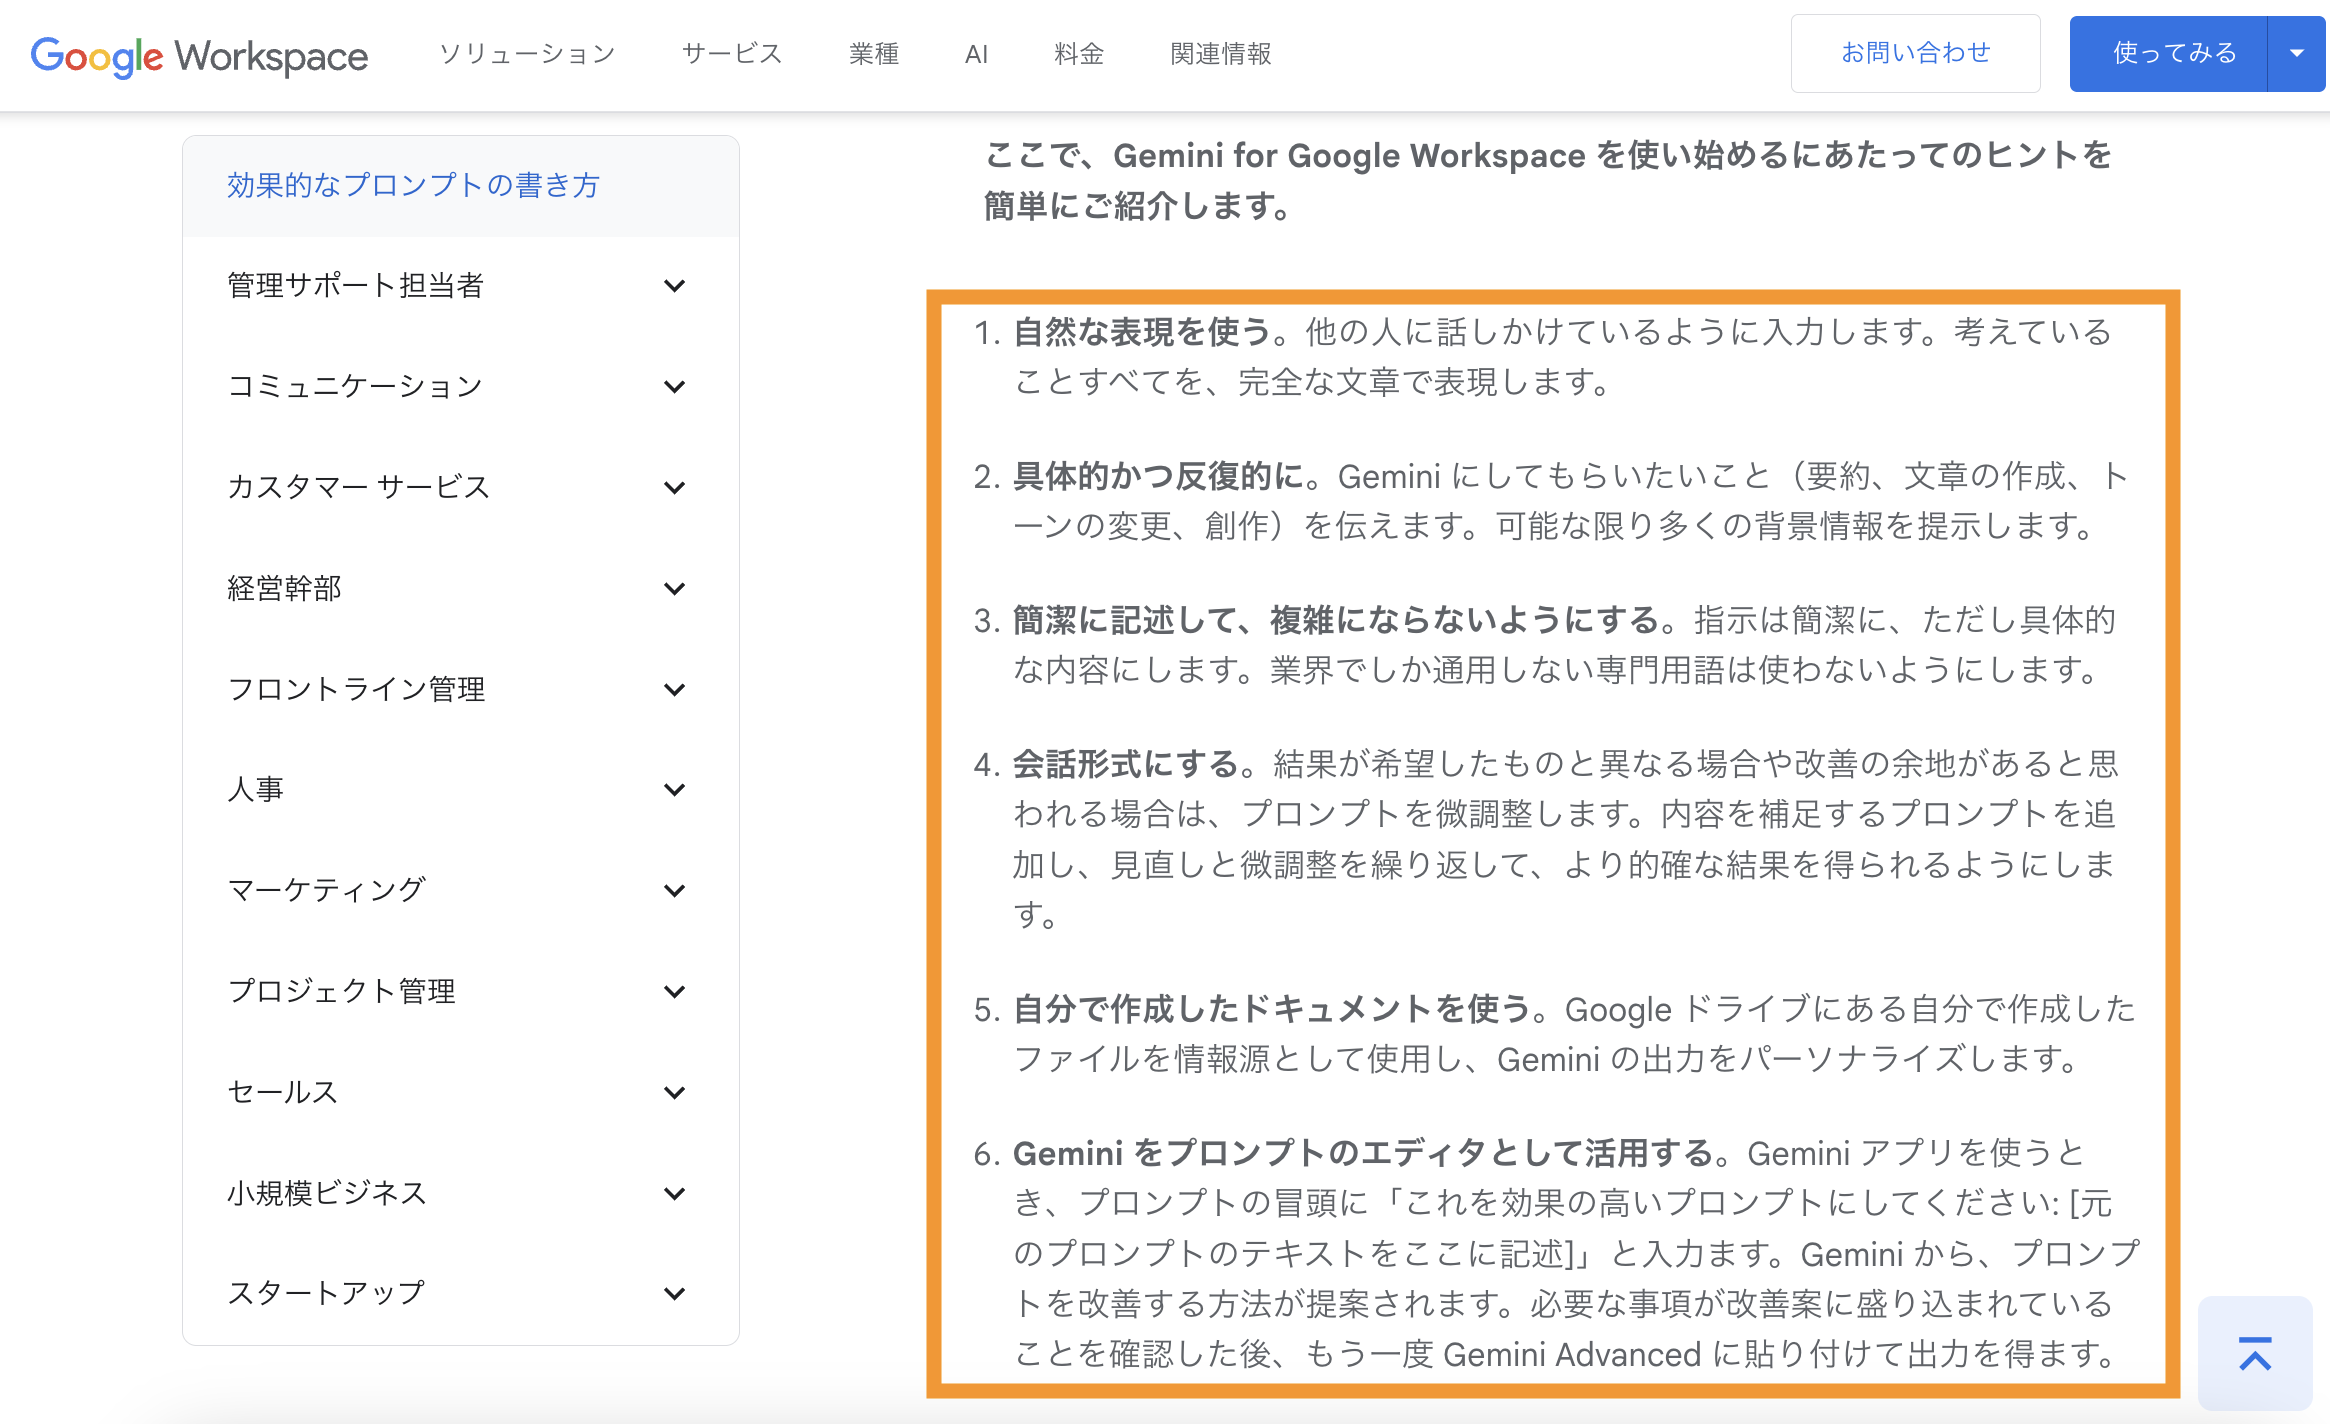Open the ソリューション menu
This screenshot has height=1424, width=2330.
[x=527, y=54]
